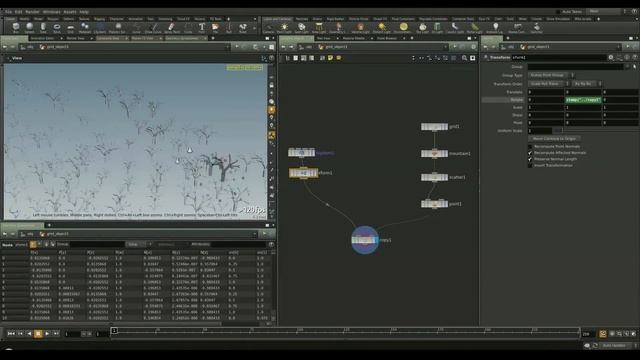Select the Volume Light shelf tool

click(x=360, y=28)
